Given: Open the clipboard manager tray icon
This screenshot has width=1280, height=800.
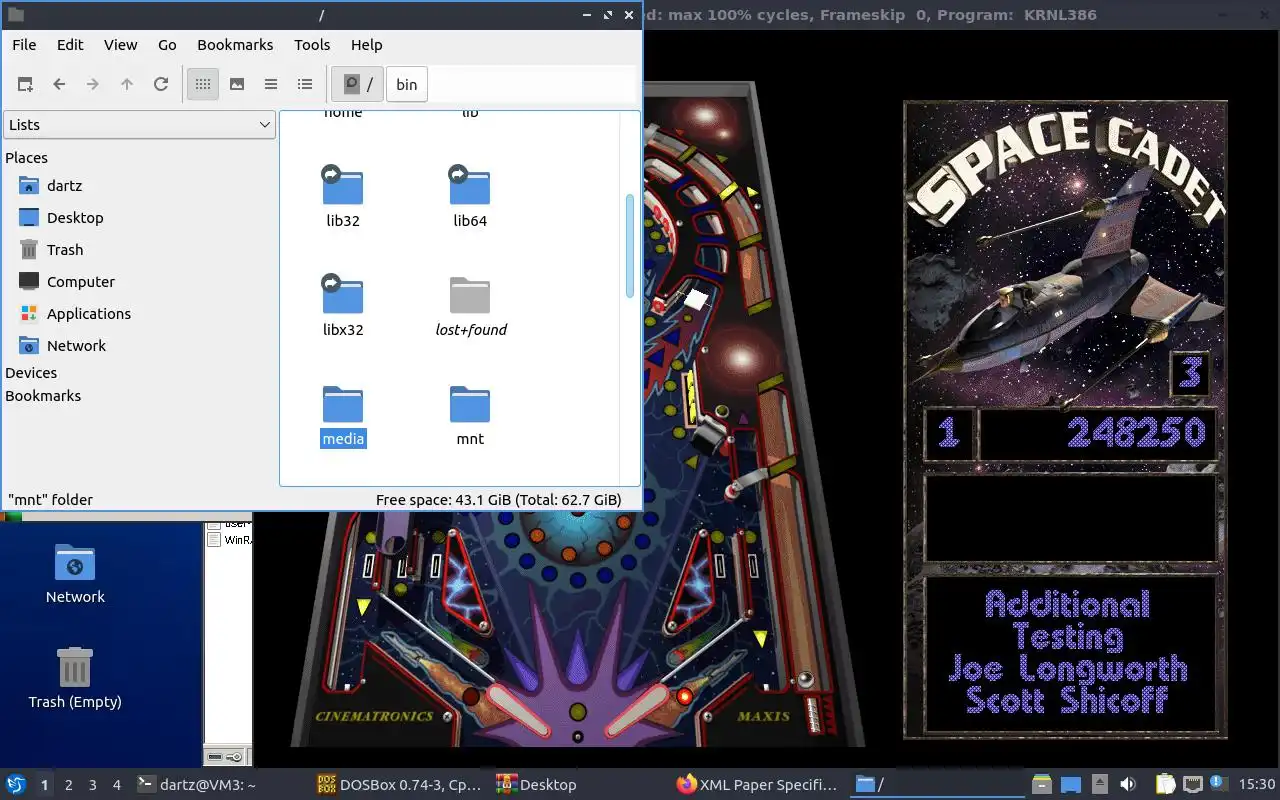Looking at the screenshot, I should pos(1165,785).
